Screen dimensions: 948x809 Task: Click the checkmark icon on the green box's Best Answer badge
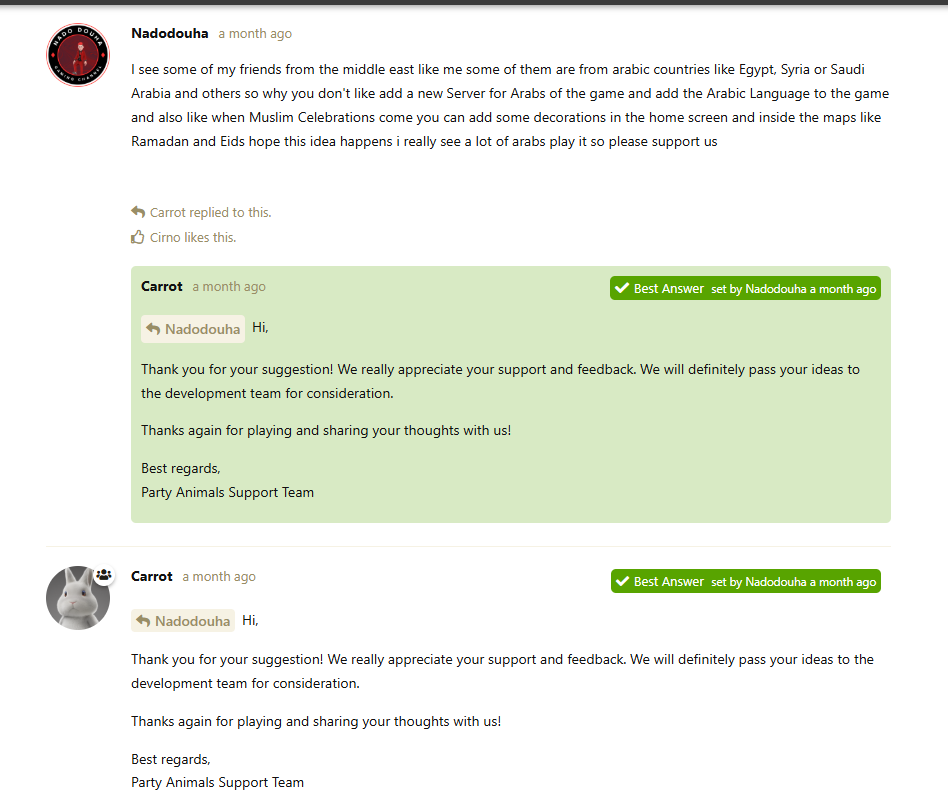point(622,288)
